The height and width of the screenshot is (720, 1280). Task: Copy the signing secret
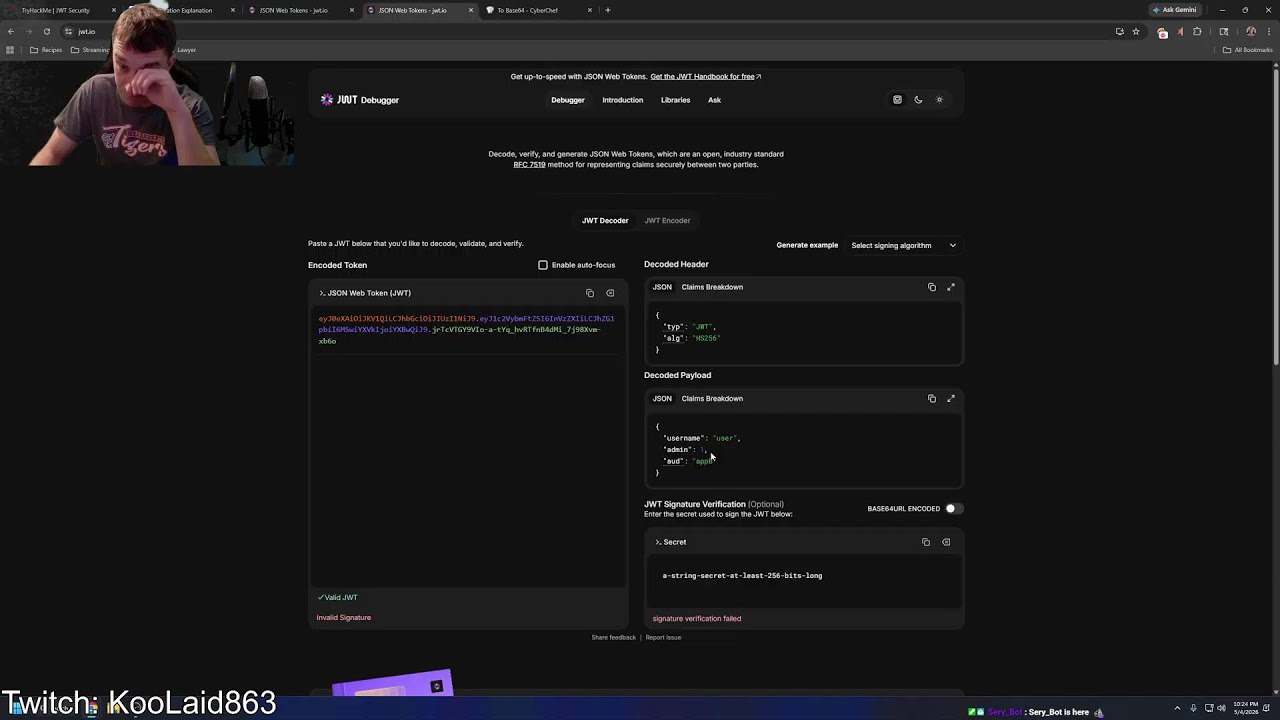(926, 542)
